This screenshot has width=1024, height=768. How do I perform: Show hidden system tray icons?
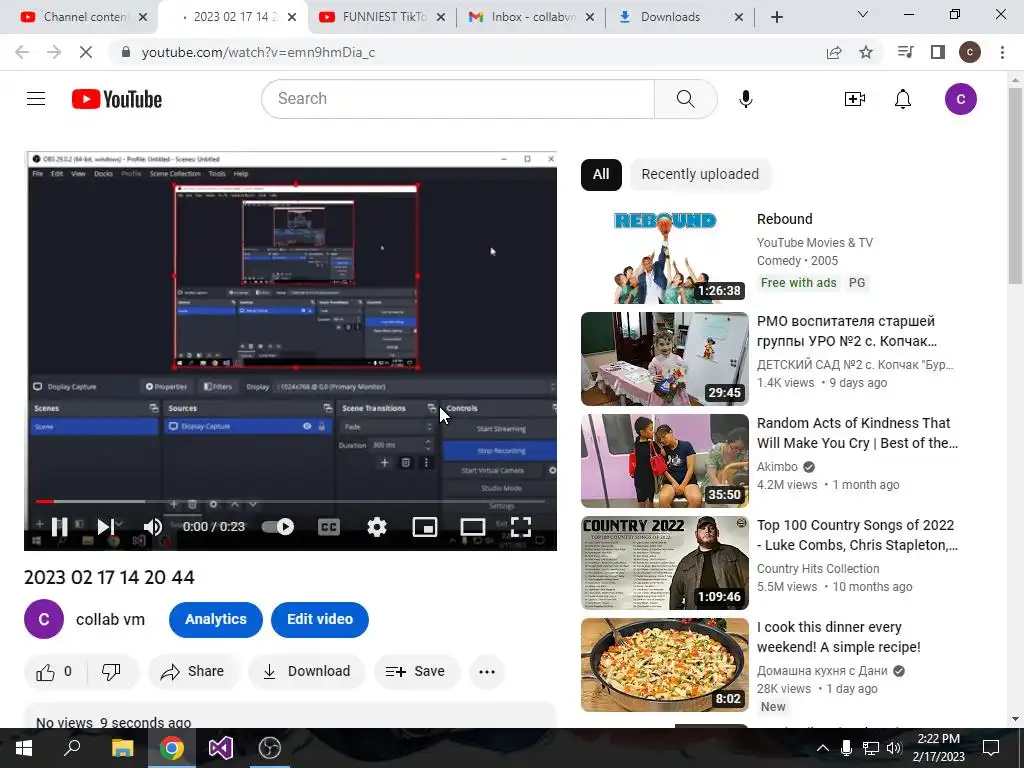[x=823, y=748]
